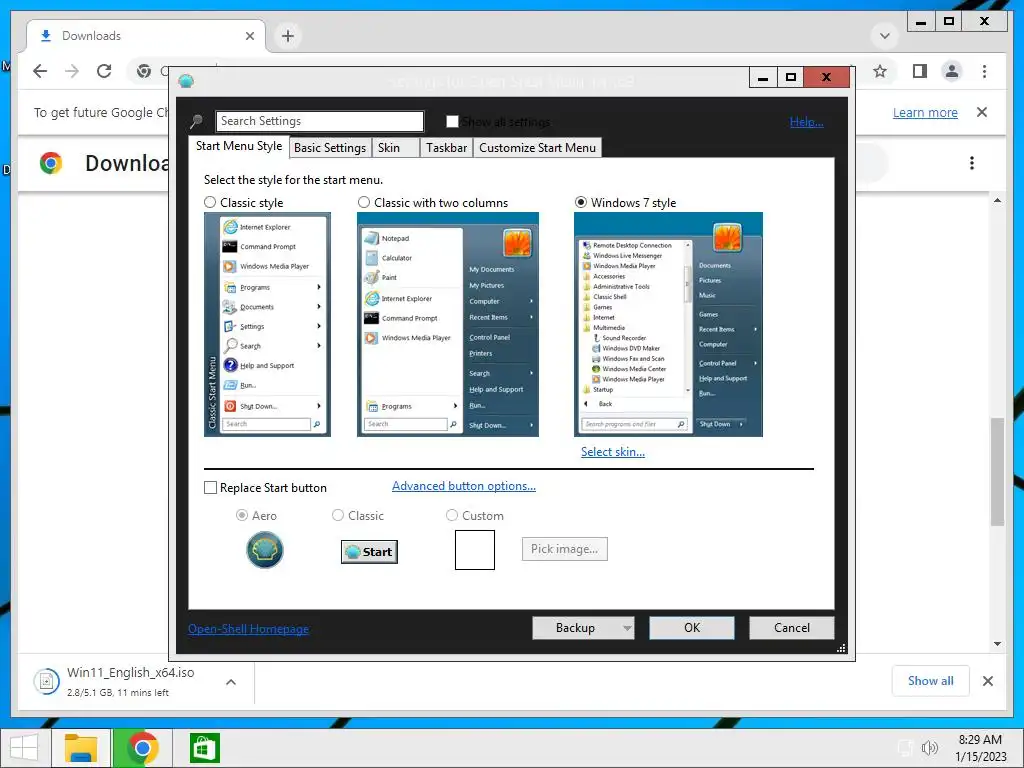This screenshot has width=1024, height=768.
Task: Open the Taskbar tab
Action: tap(447, 148)
